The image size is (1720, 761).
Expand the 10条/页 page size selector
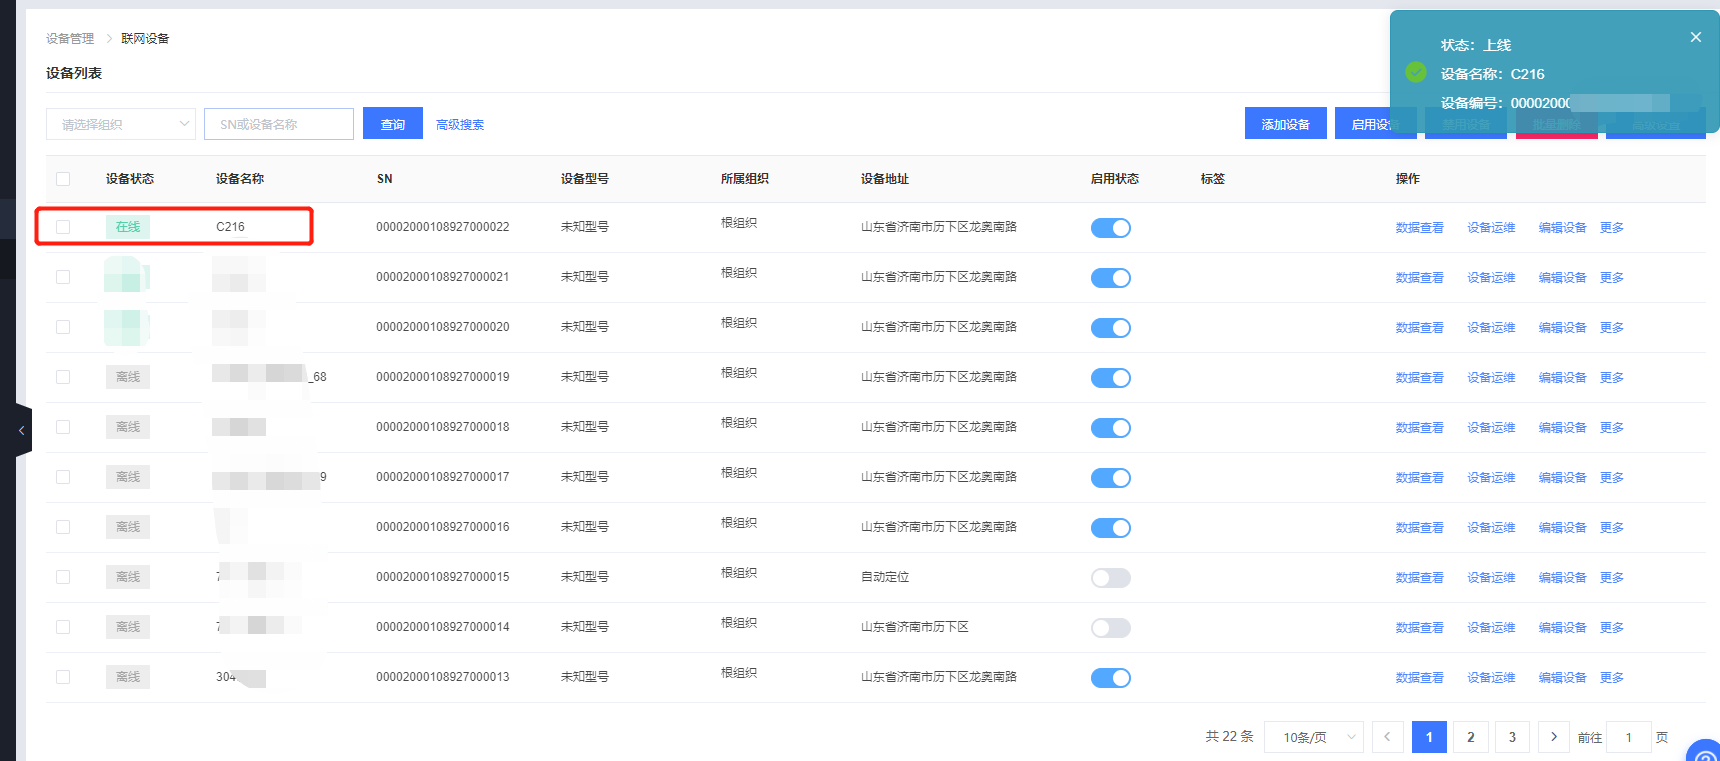[x=1314, y=737]
